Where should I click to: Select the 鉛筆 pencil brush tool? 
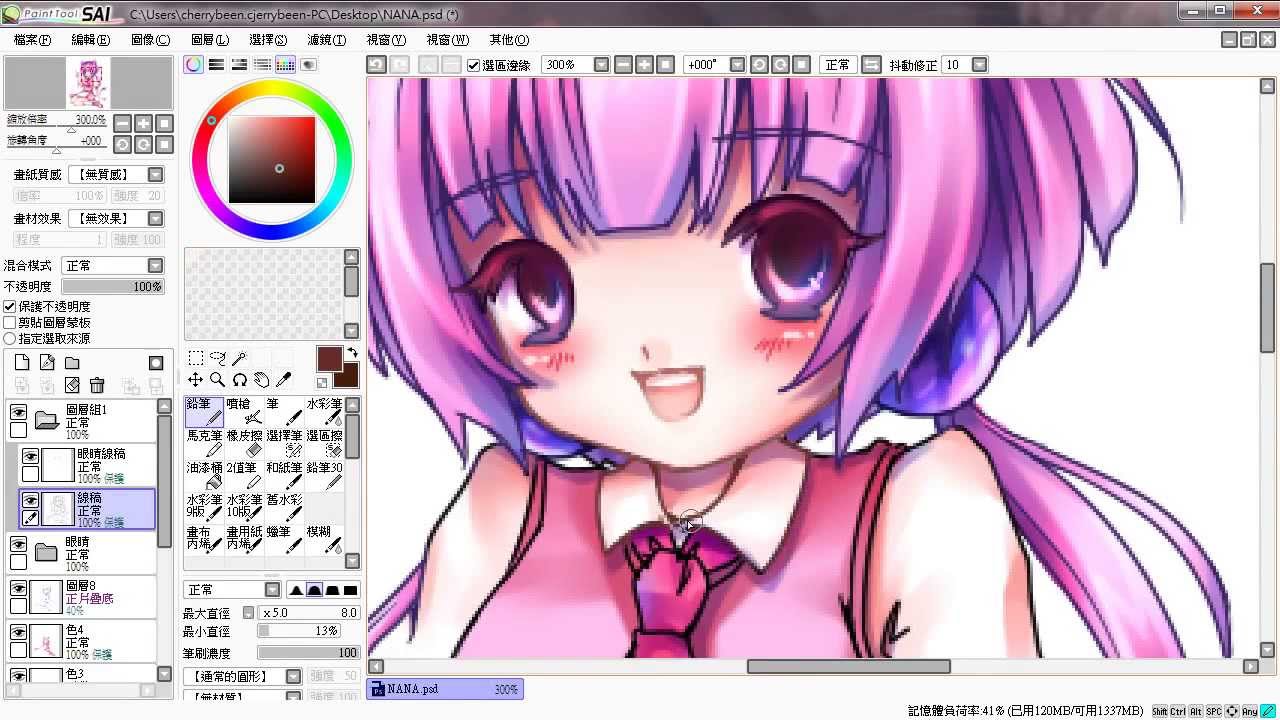(204, 411)
